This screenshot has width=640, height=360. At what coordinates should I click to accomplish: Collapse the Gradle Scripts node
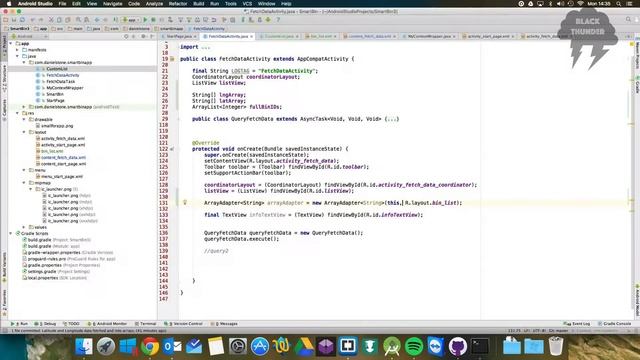pyautogui.click(x=11, y=233)
